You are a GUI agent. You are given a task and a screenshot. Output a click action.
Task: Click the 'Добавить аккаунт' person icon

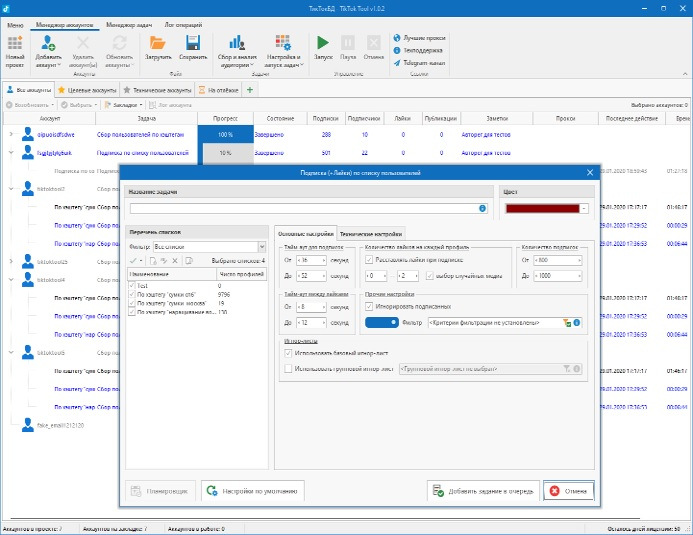tap(48, 43)
